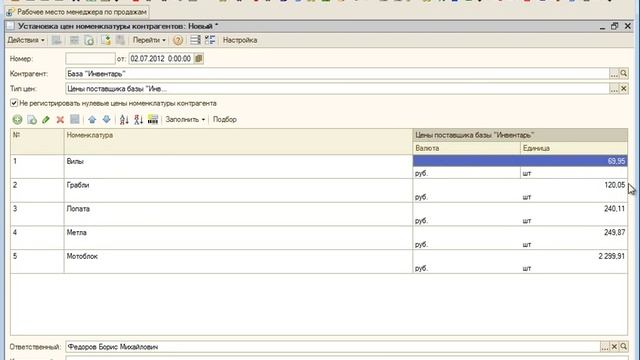Click the list-lines icon after help

pos(195,40)
